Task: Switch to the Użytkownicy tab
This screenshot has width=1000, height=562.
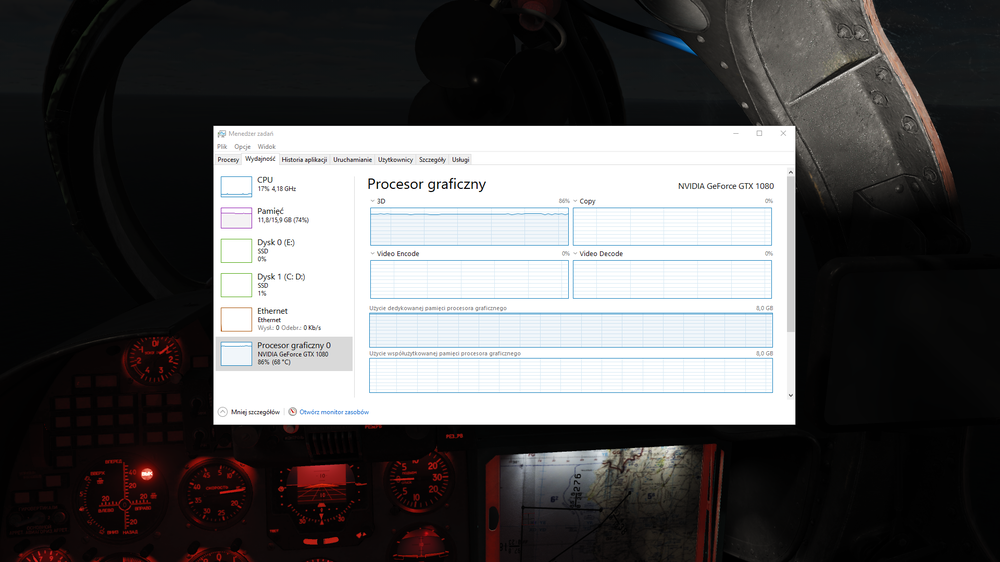Action: [395, 160]
